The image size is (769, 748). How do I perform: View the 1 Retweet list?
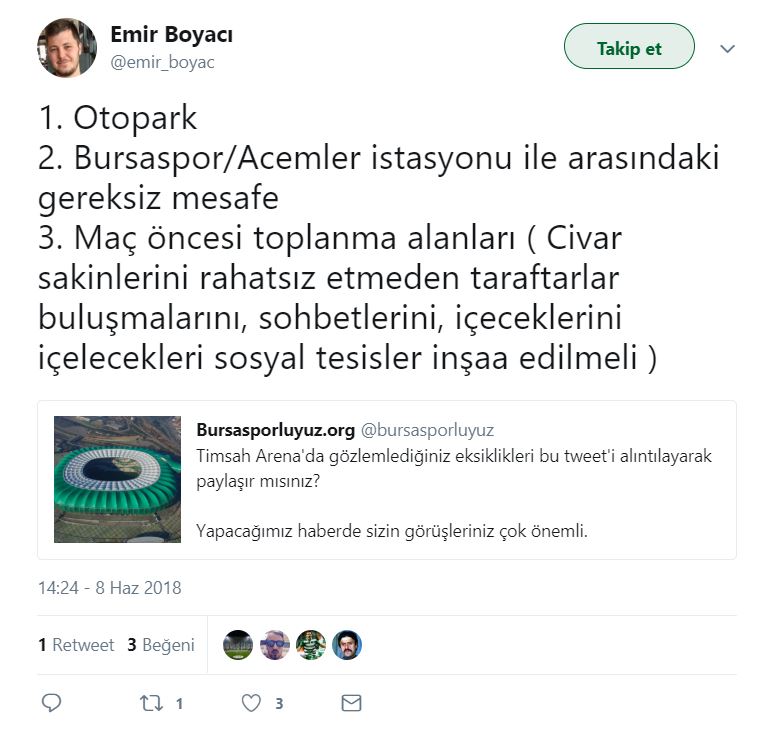click(x=76, y=645)
